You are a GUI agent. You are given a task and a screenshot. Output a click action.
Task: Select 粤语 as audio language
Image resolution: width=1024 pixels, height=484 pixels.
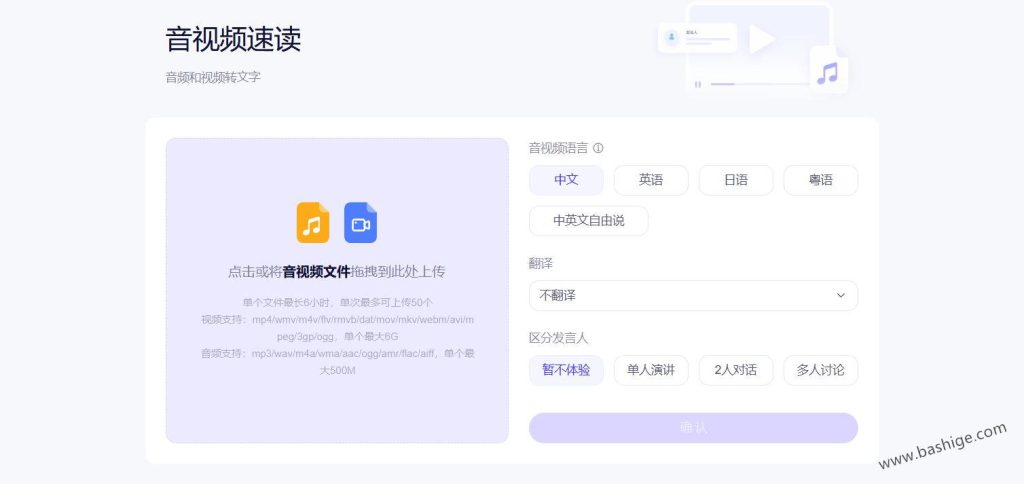tap(821, 180)
